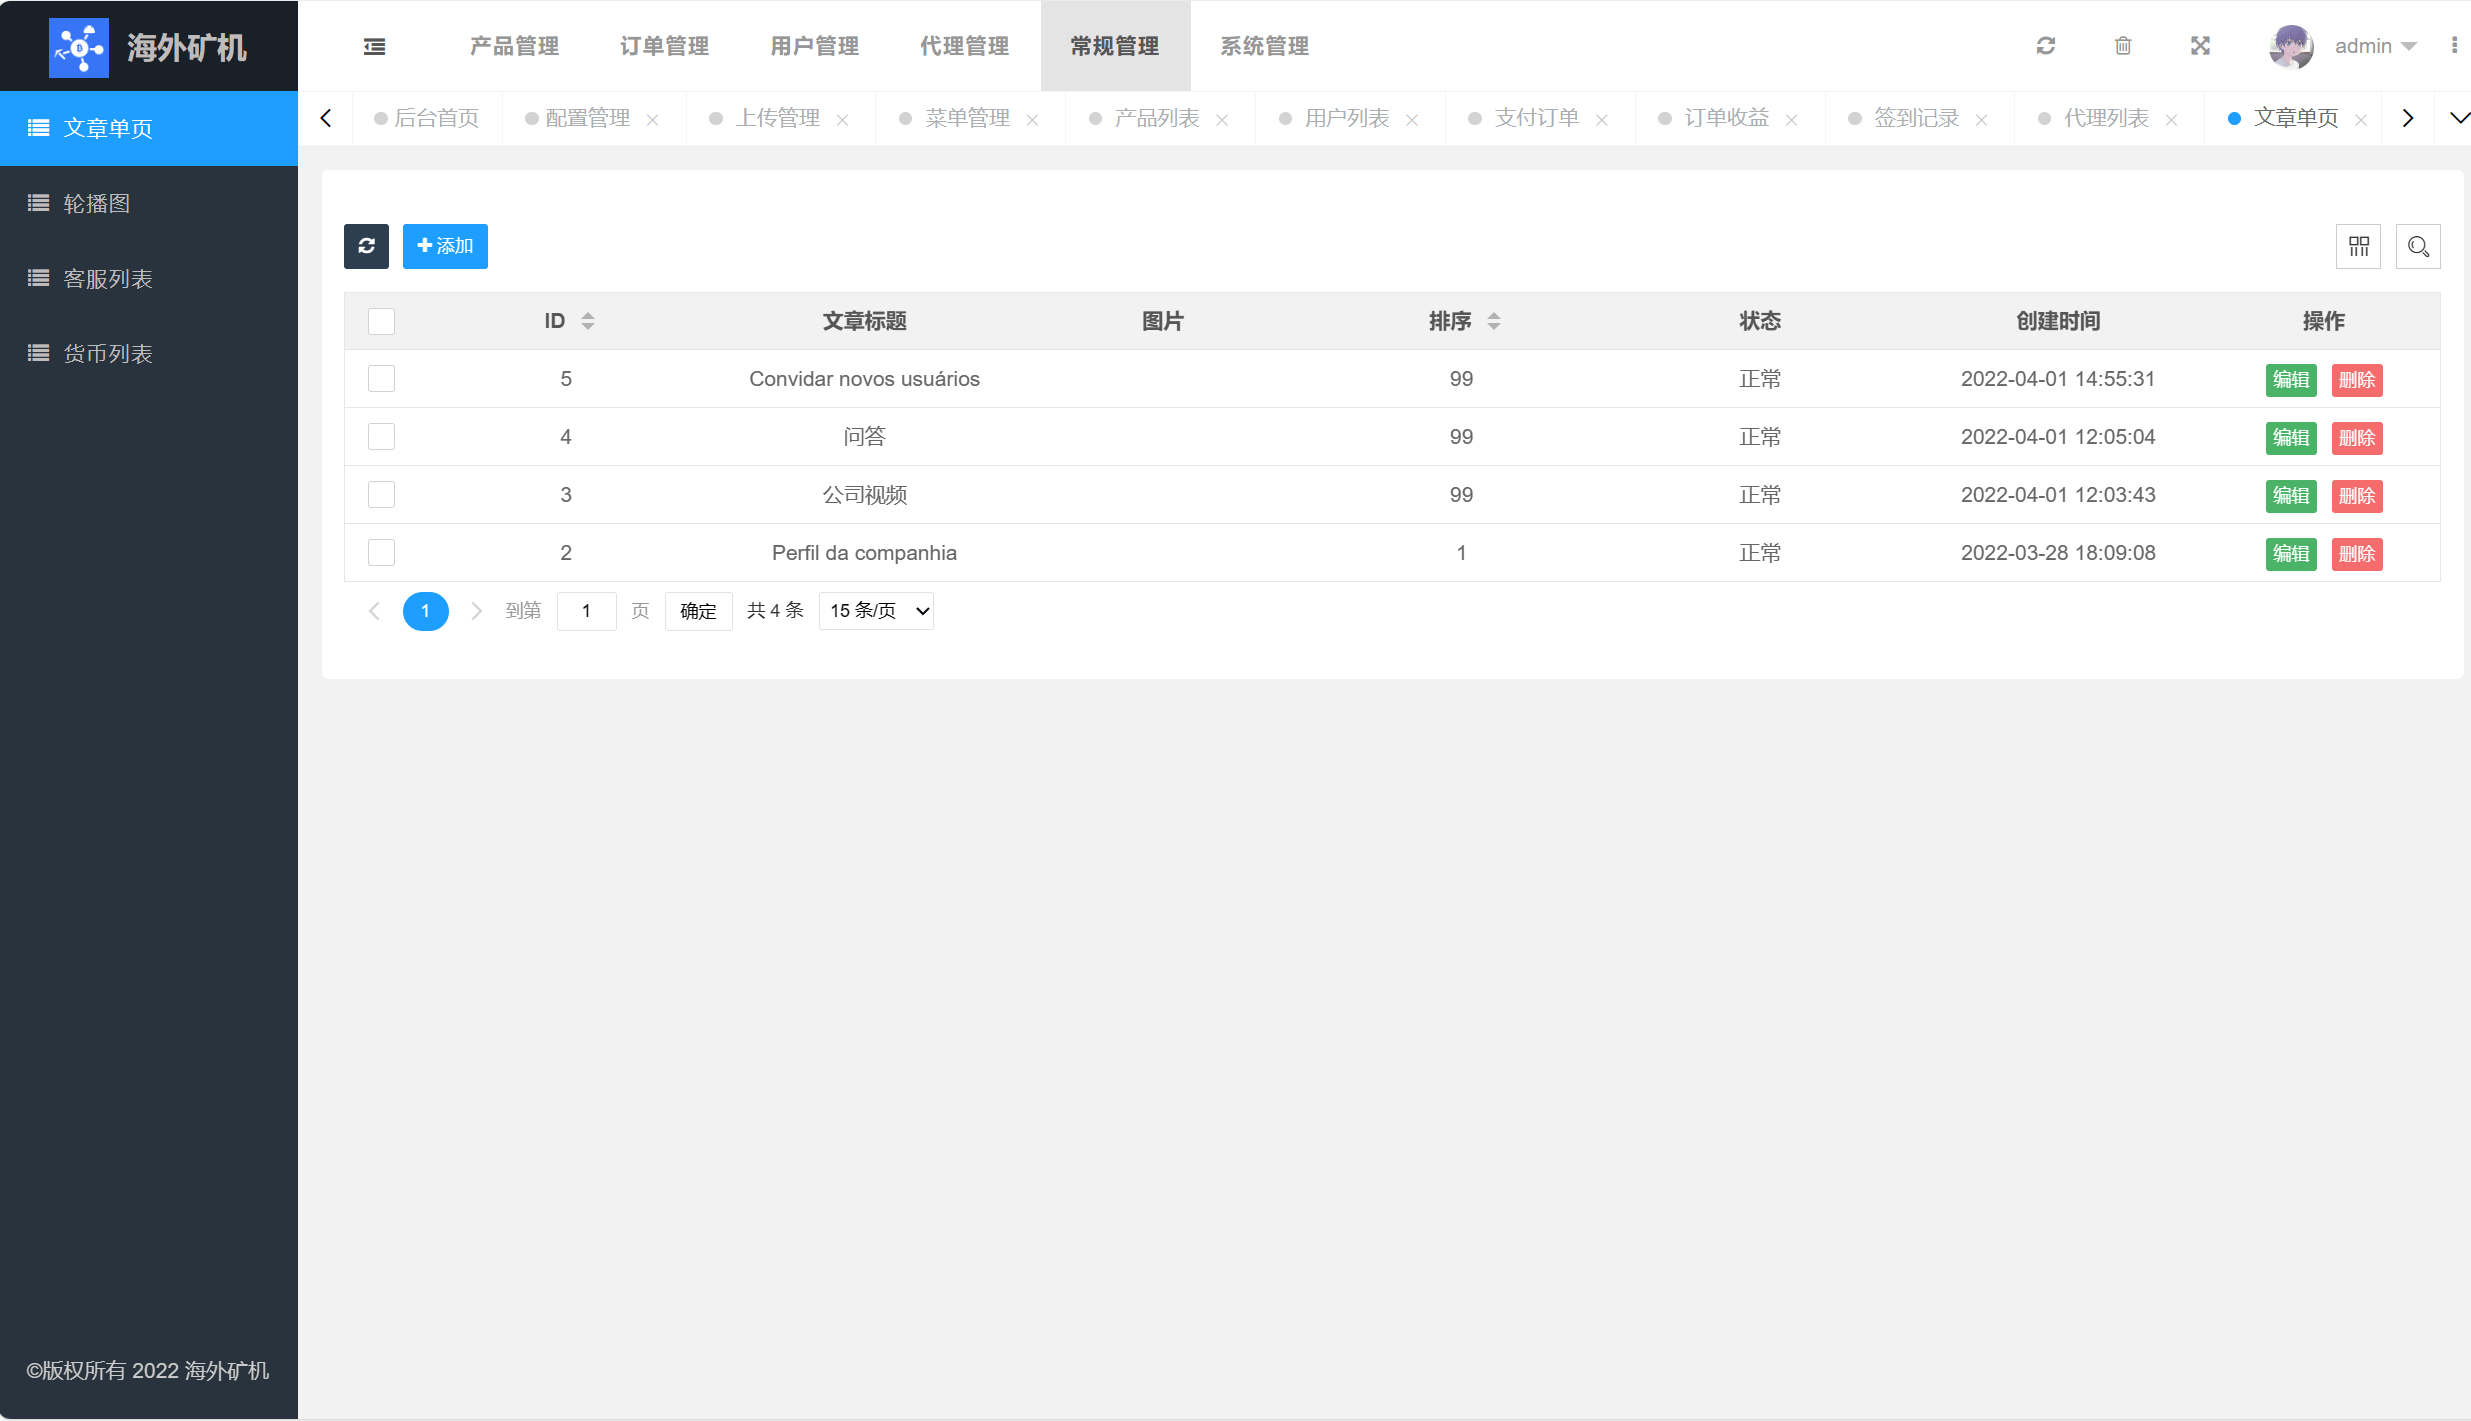Select 文章单页 in the sidebar
This screenshot has width=2471, height=1421.
[x=149, y=128]
